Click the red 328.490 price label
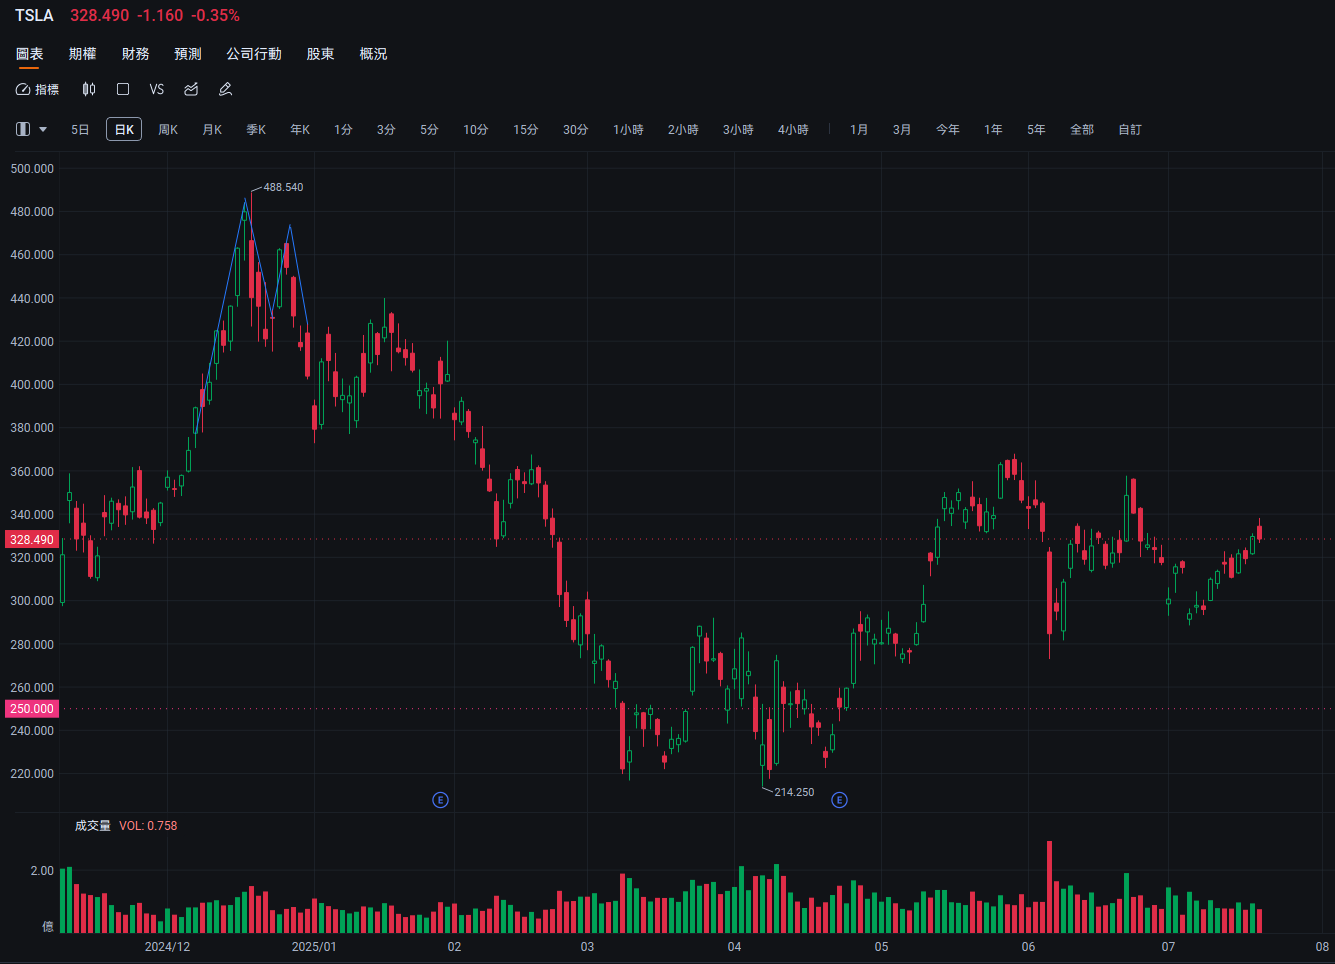 (29, 539)
